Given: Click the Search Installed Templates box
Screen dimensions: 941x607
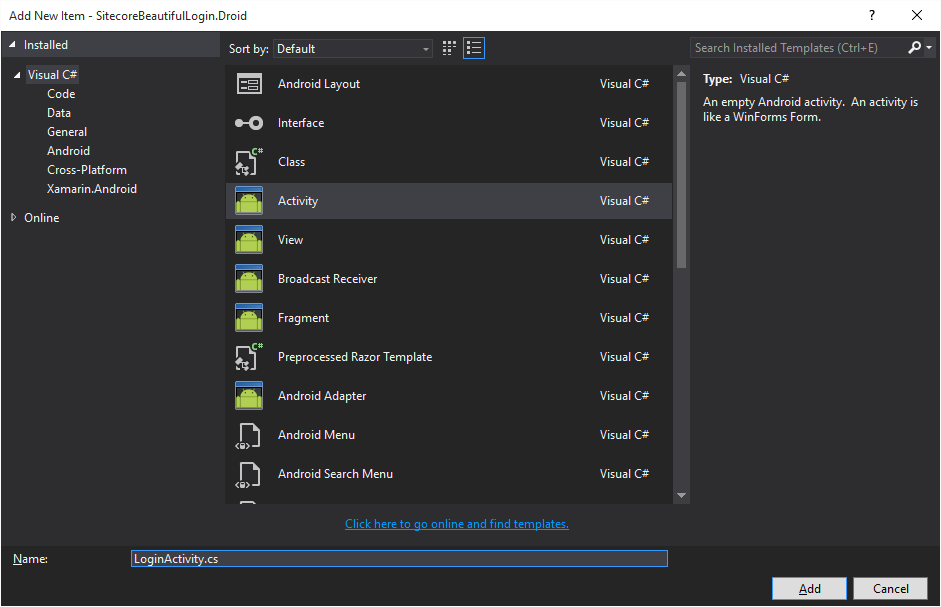Looking at the screenshot, I should point(798,47).
